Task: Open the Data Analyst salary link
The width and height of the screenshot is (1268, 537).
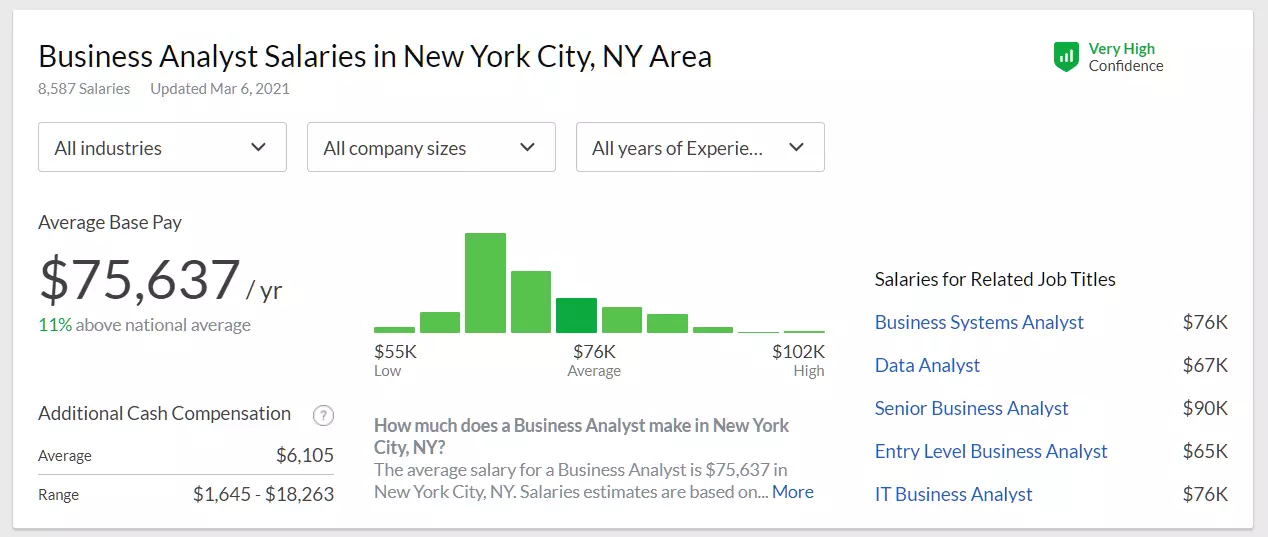Action: (927, 365)
